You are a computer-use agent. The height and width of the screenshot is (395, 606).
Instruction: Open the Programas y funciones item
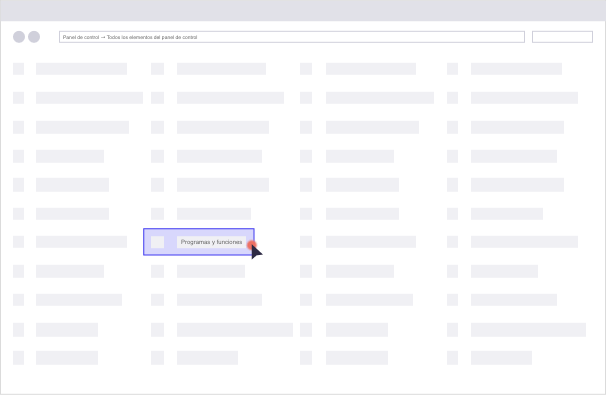point(211,242)
